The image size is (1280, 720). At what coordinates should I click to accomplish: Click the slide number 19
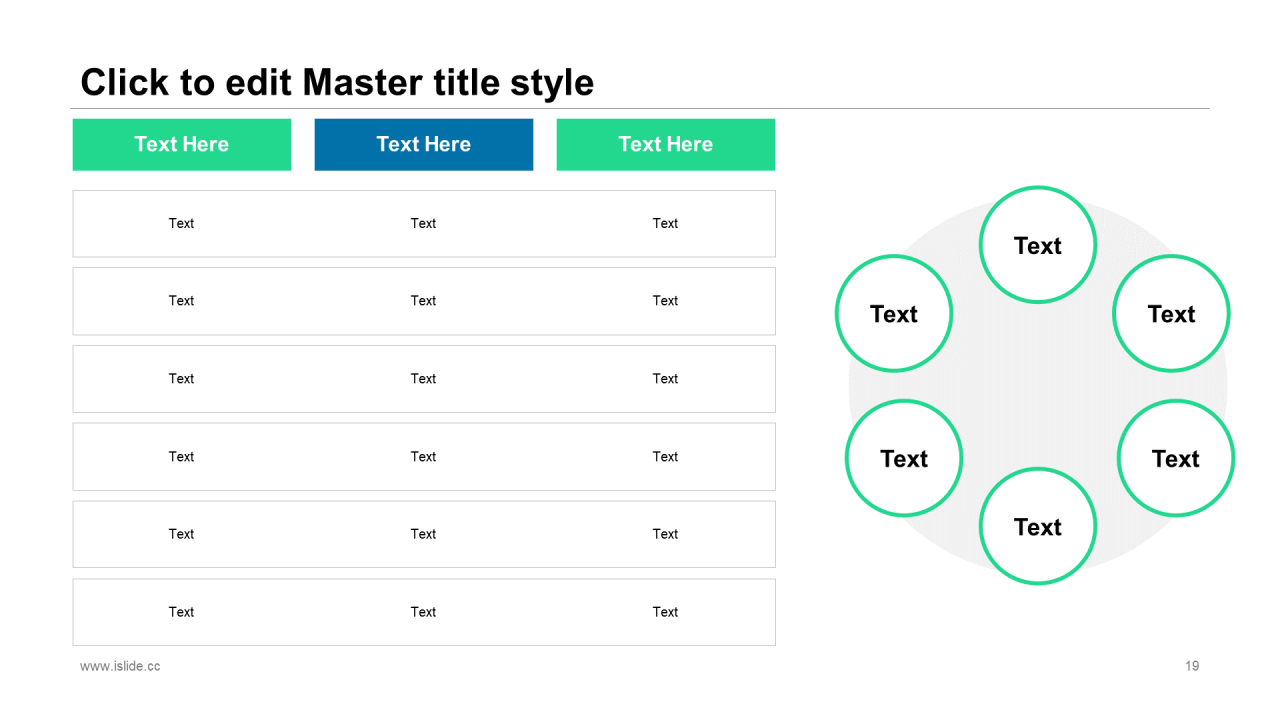(x=1192, y=666)
